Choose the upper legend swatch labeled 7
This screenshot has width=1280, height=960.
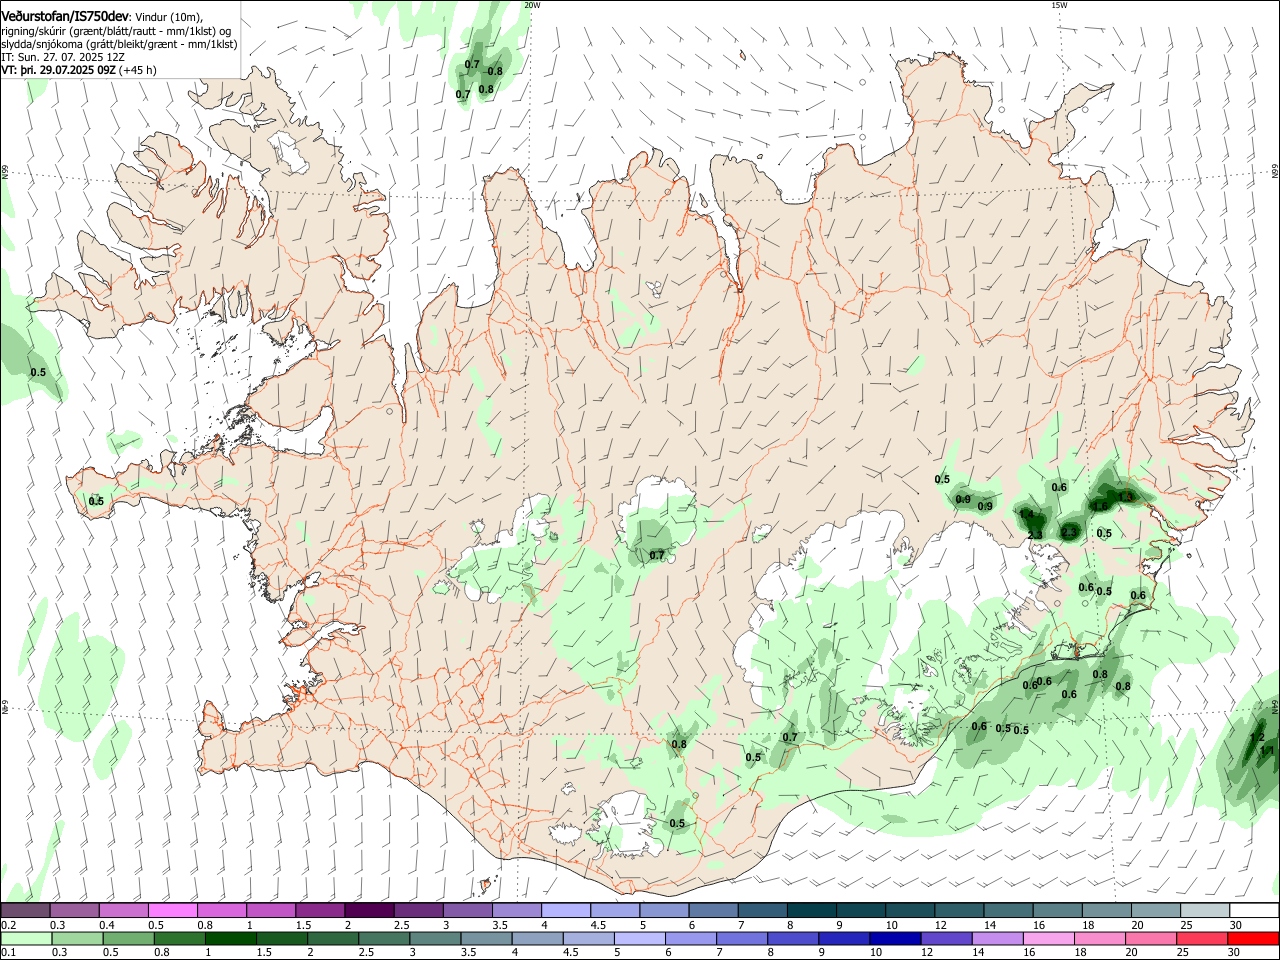(x=761, y=911)
